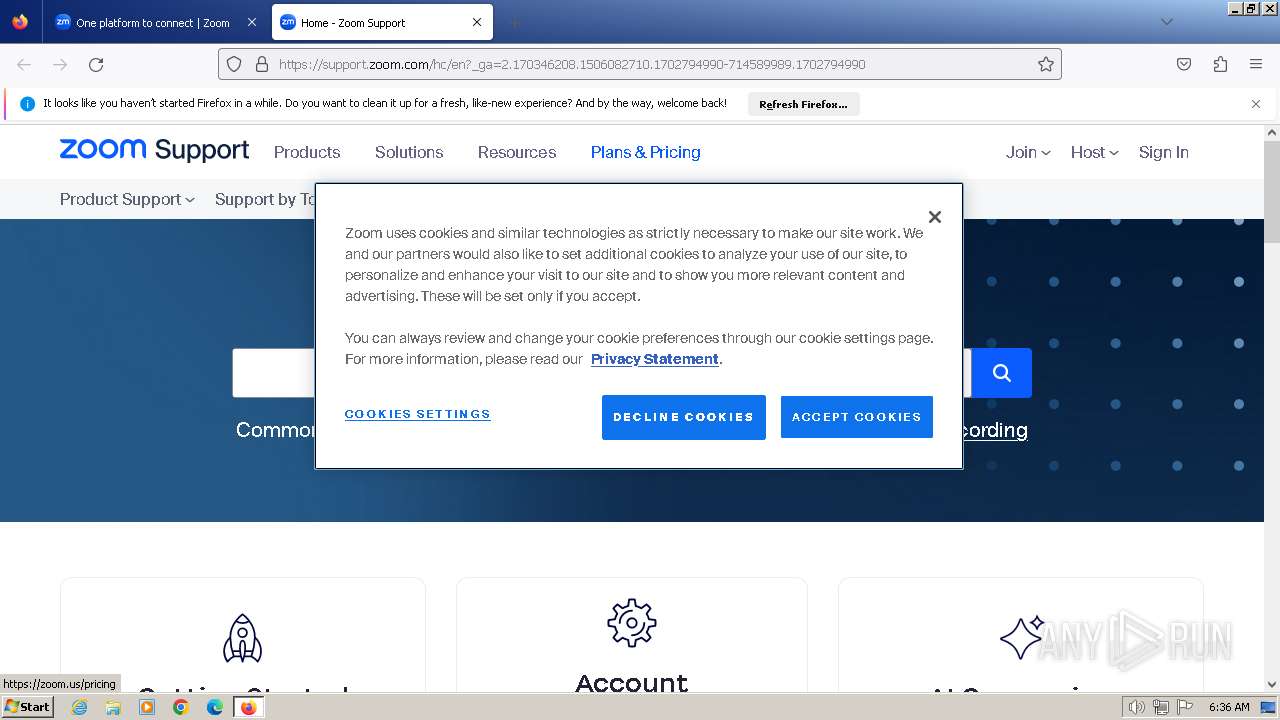
Task: Open Internet Explorer from the taskbar
Action: [x=79, y=707]
